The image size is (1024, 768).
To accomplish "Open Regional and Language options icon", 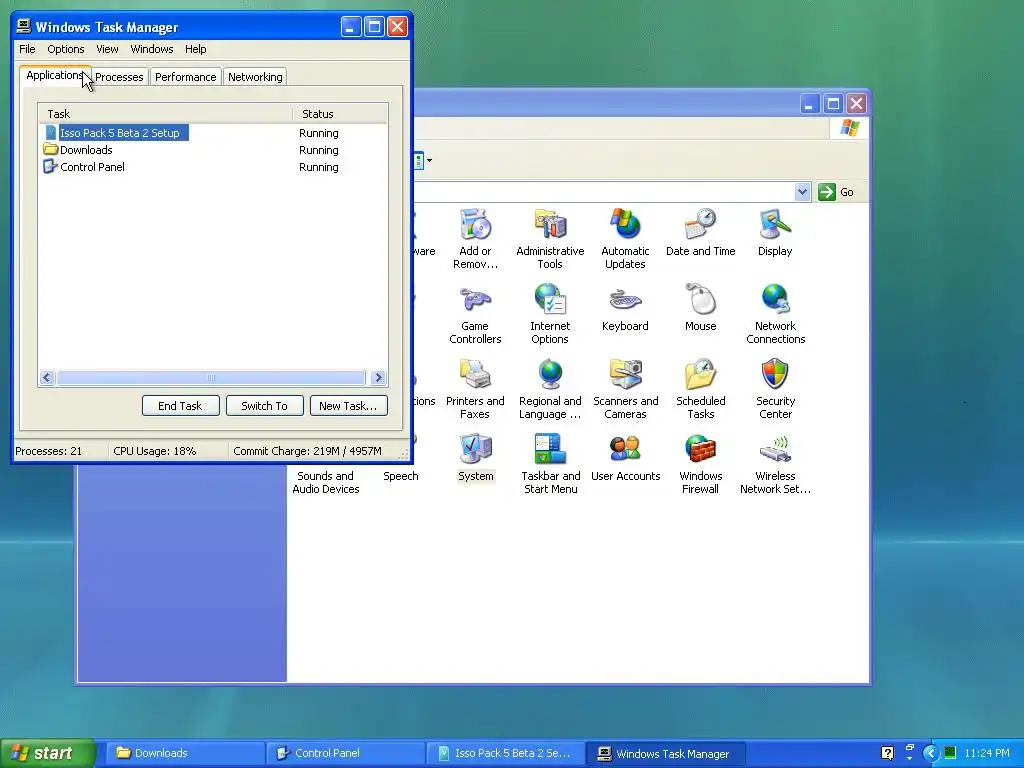I will pyautogui.click(x=550, y=375).
